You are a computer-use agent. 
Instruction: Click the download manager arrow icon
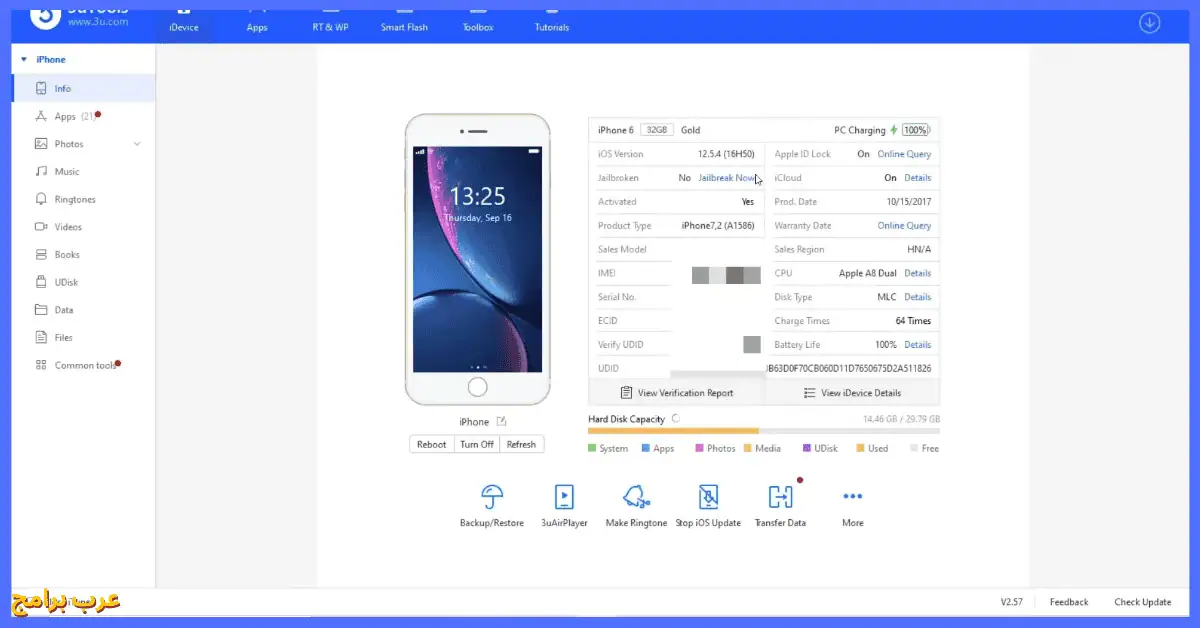click(x=1150, y=22)
